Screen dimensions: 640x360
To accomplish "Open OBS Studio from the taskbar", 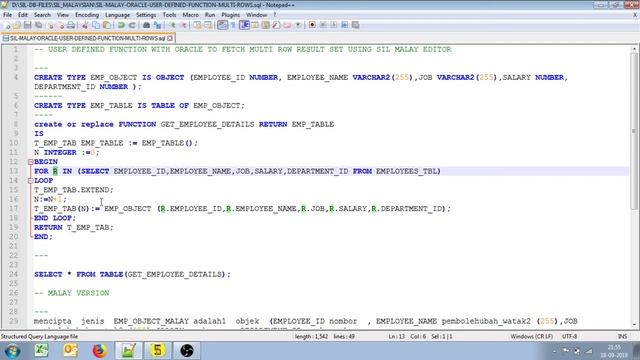I will pyautogui.click(x=187, y=351).
